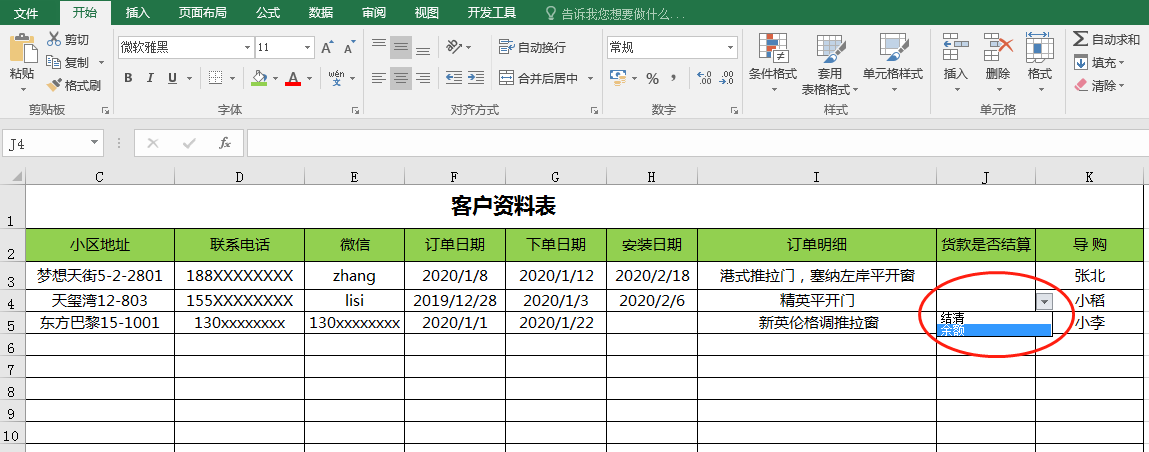Viewport: 1149px width, 452px height.
Task: Apply percent style
Action: point(652,78)
